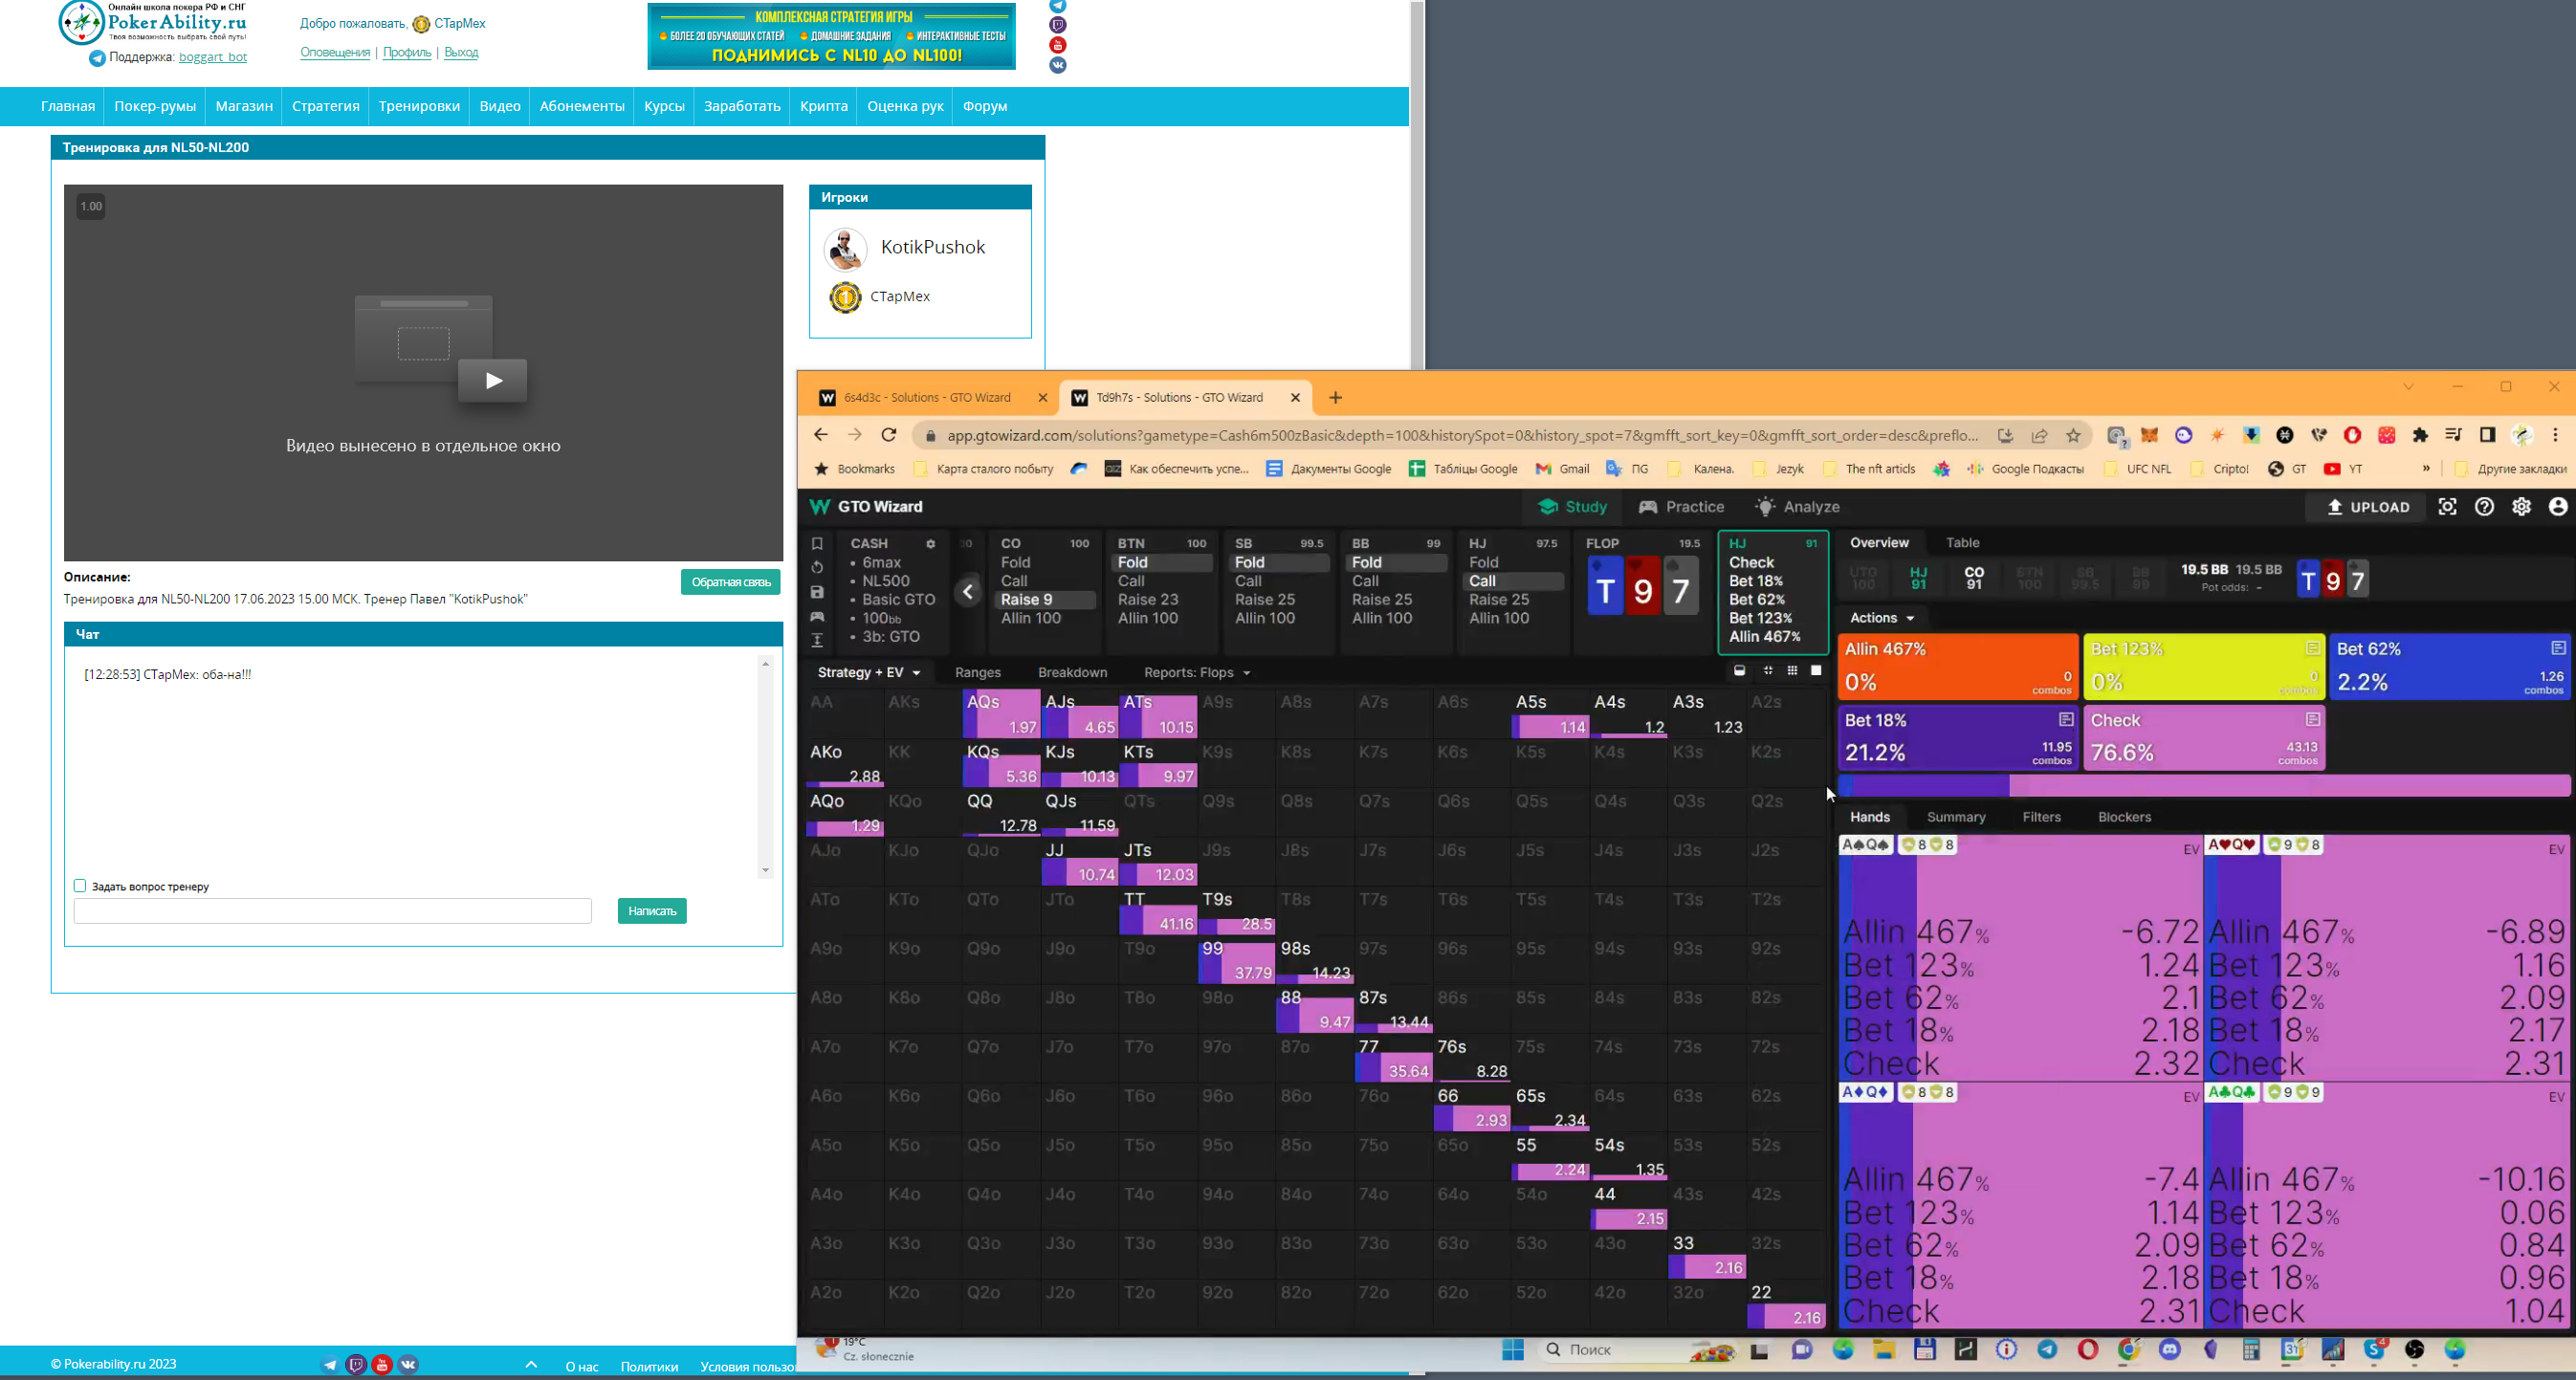Click the back chevron in action history
The height and width of the screenshot is (1380, 2576).
[x=968, y=591]
